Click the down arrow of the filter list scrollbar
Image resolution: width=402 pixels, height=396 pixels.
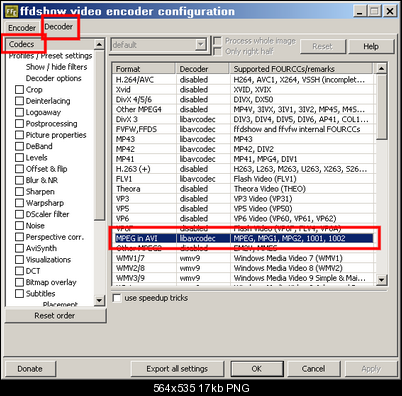[99, 300]
